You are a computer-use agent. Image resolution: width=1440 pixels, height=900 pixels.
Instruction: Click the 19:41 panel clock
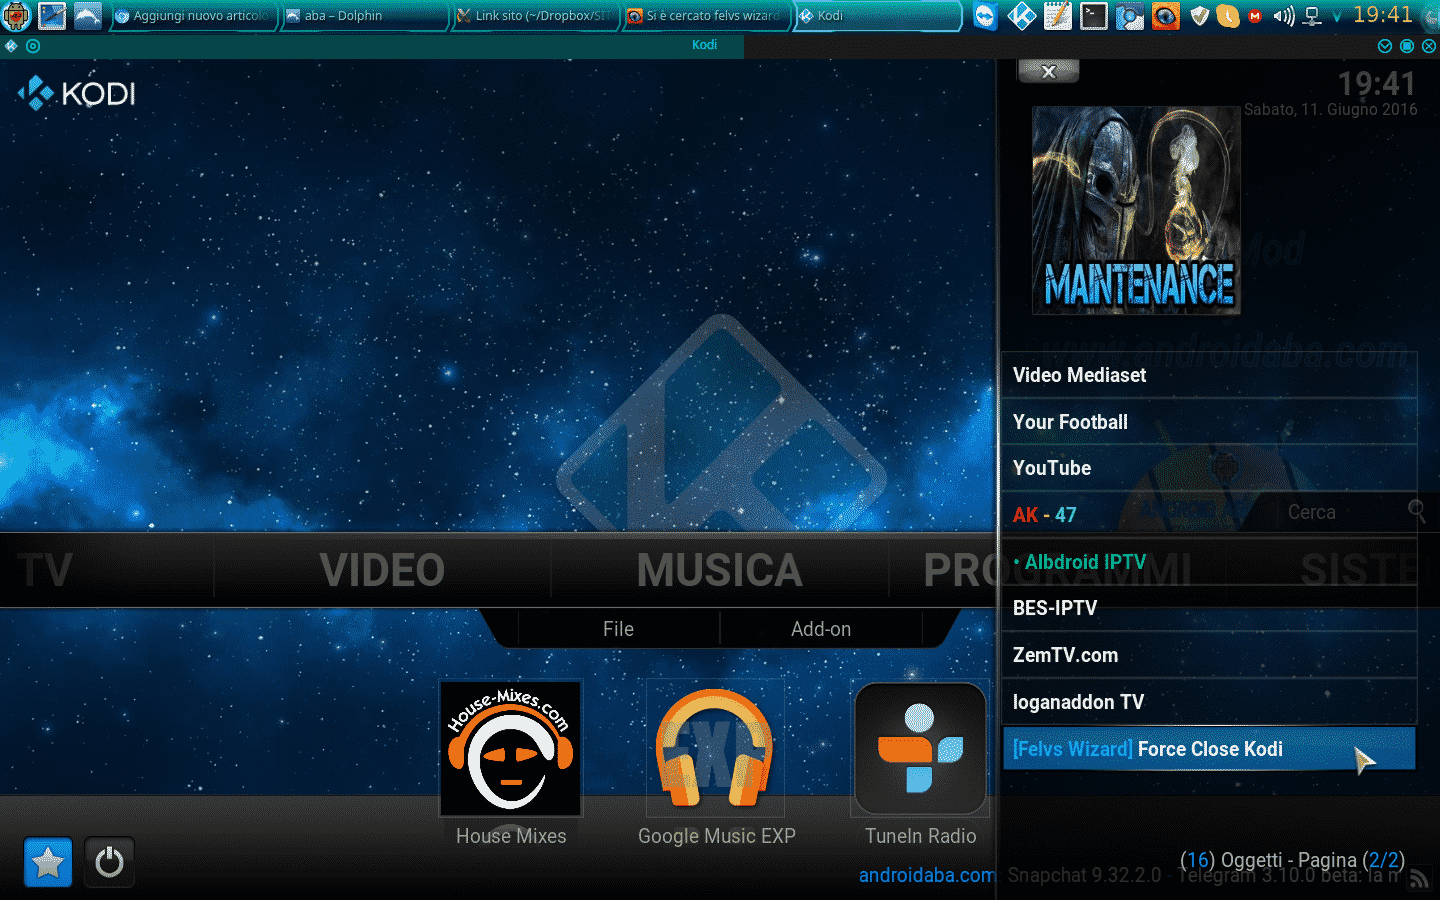(x=1384, y=15)
